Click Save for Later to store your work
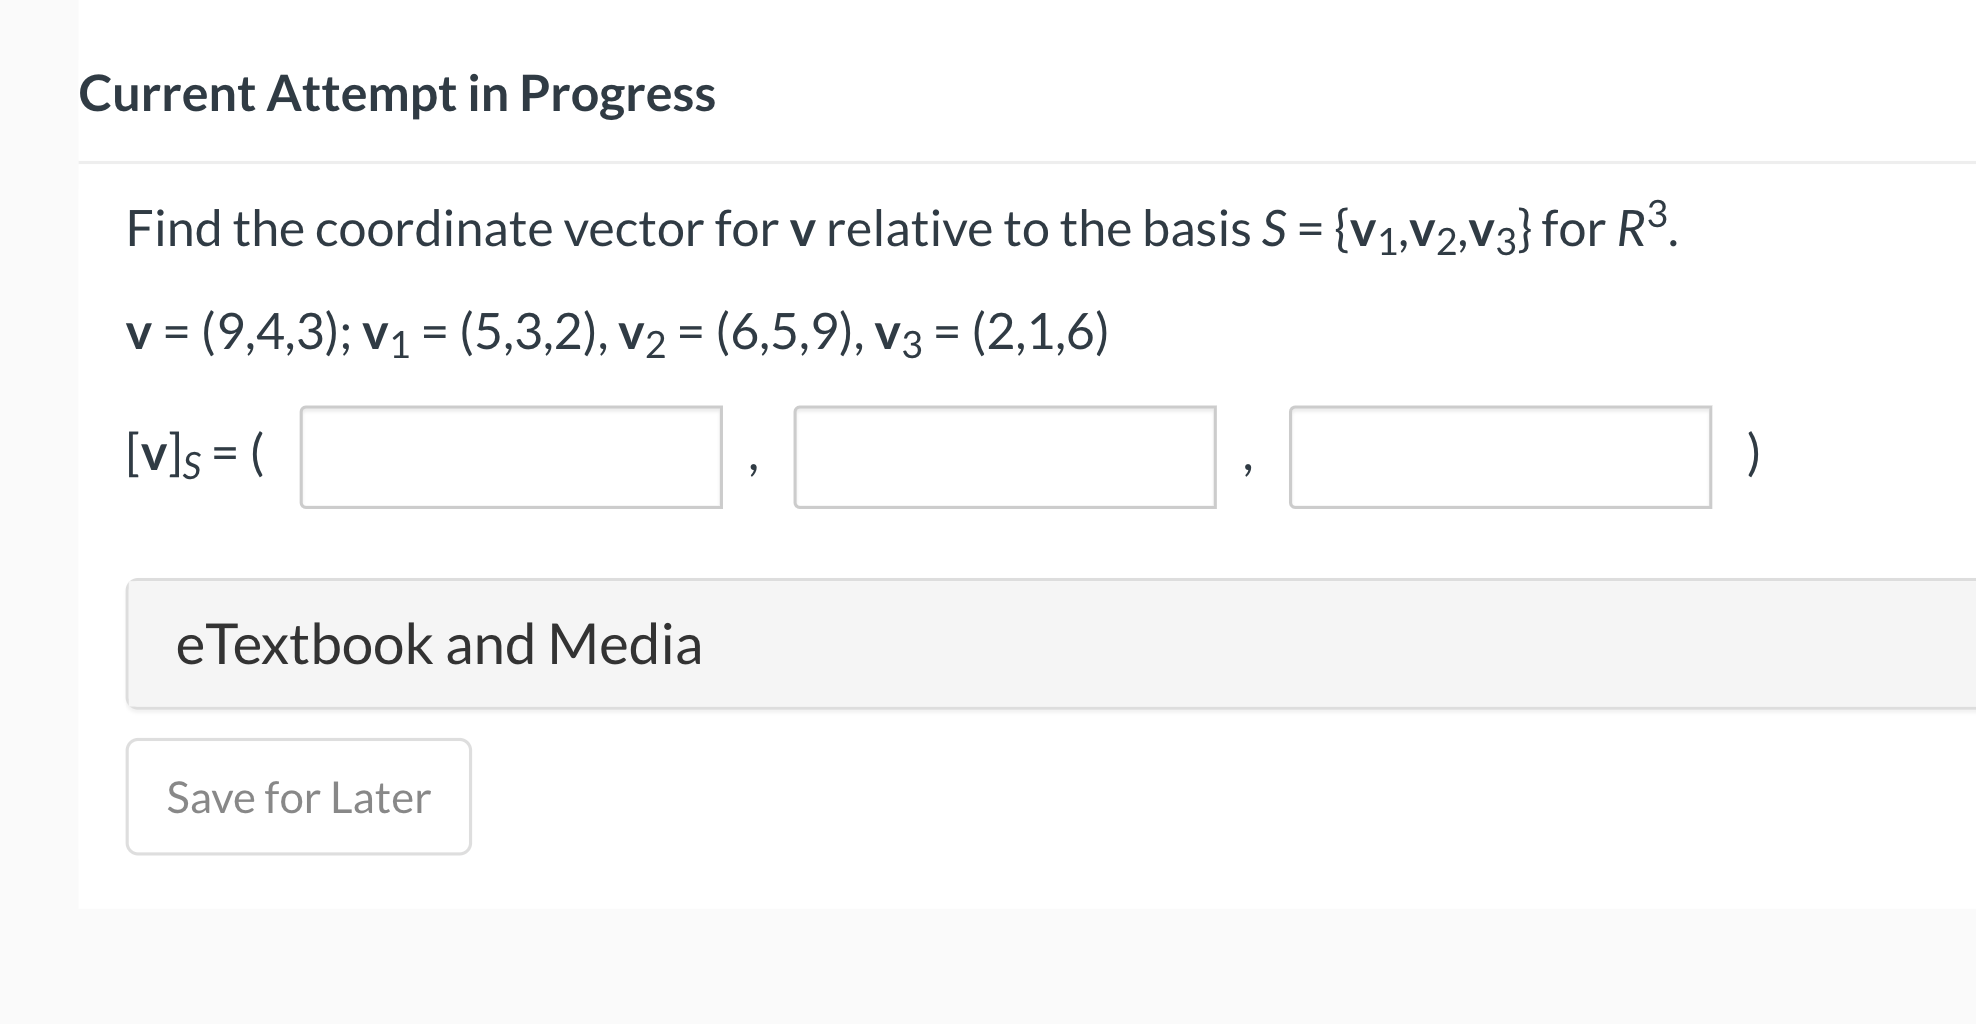Screen dimensions: 1976x1024 [x=297, y=796]
